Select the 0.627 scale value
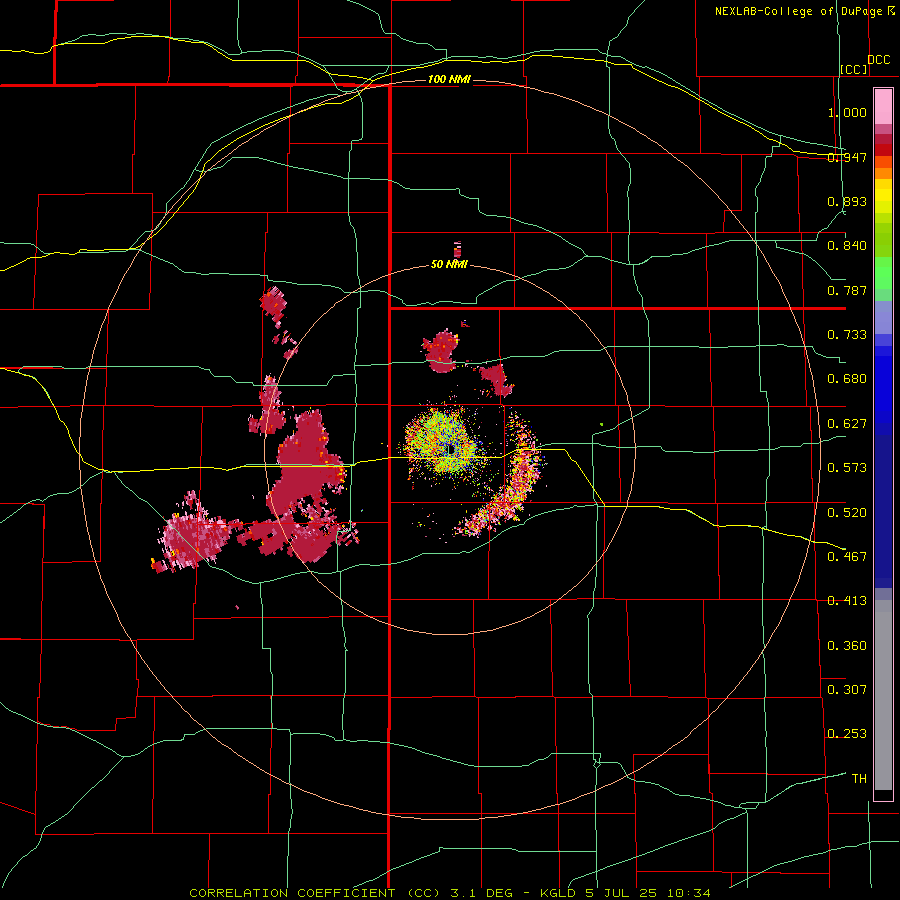 847,424
